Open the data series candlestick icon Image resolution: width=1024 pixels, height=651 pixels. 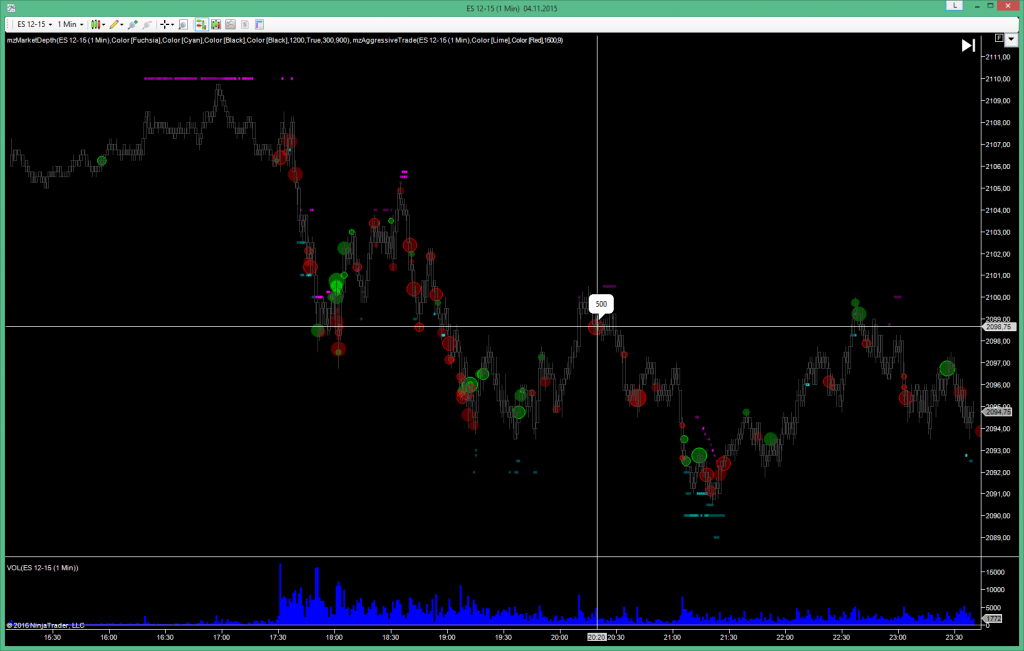[216, 24]
